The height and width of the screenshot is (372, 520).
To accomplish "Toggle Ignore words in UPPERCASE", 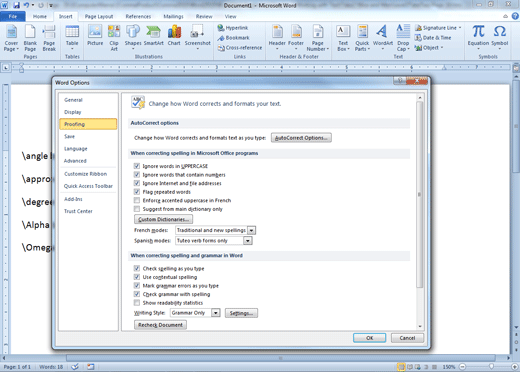I will point(137,166).
